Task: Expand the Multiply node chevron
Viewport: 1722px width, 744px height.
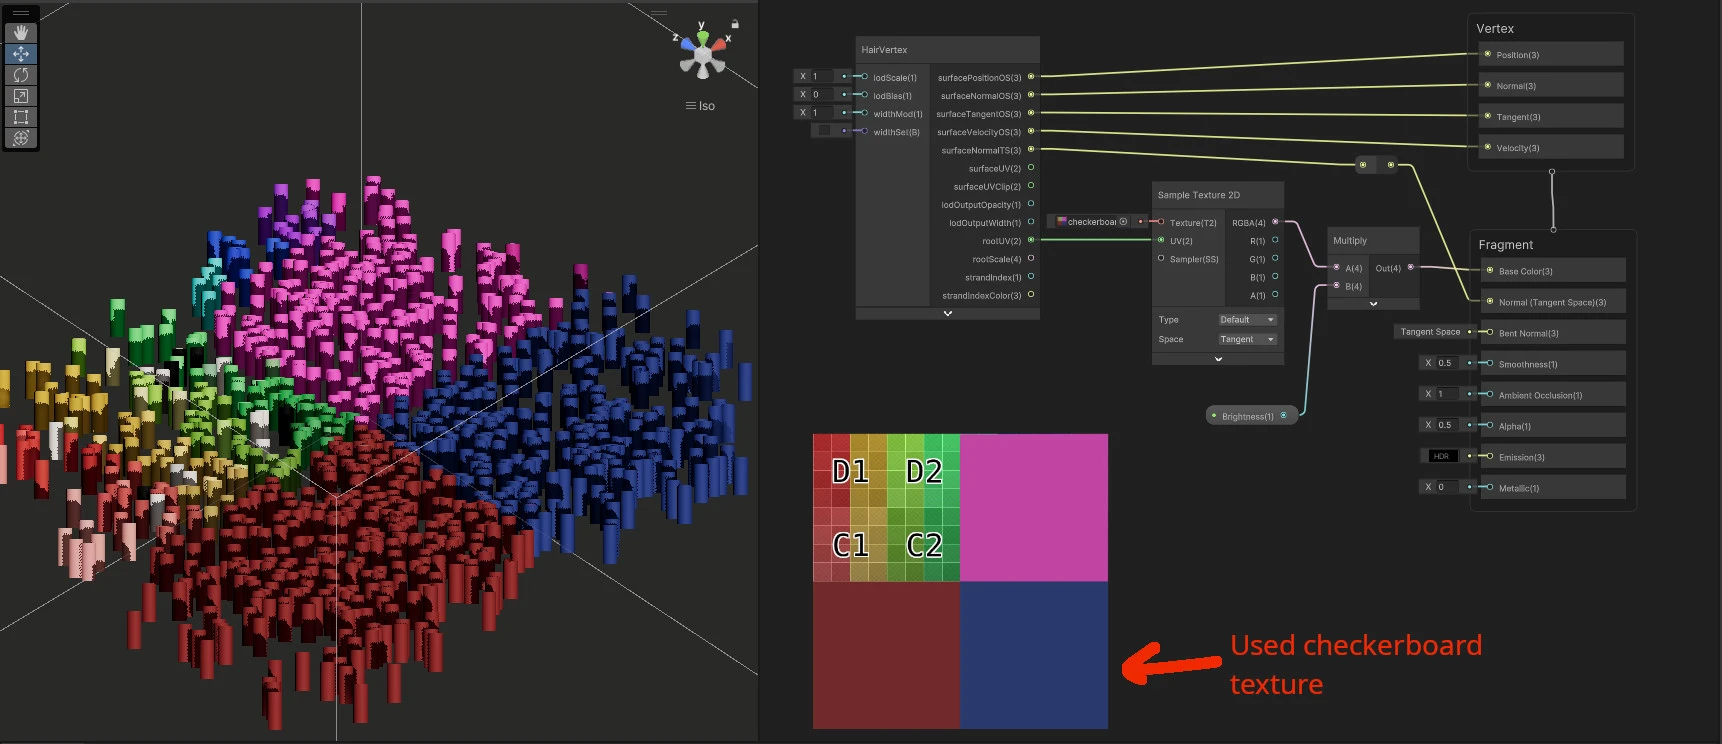Action: [1373, 304]
